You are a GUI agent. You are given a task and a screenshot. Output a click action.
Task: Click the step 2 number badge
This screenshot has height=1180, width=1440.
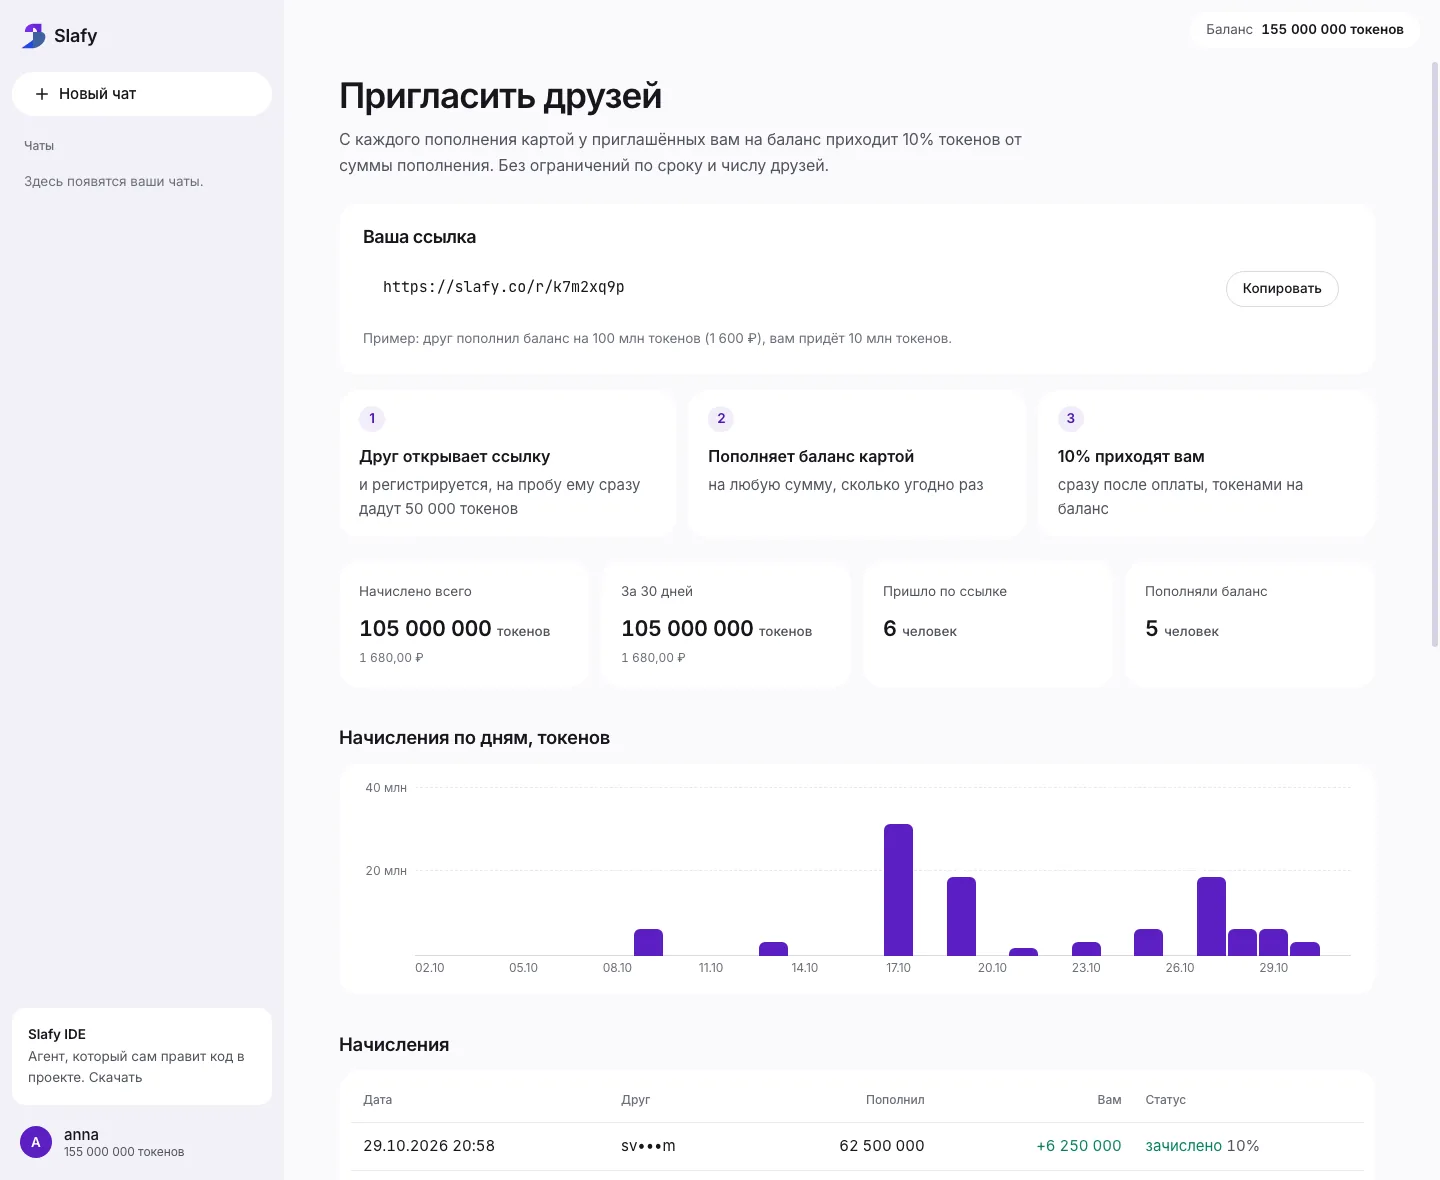coord(721,418)
